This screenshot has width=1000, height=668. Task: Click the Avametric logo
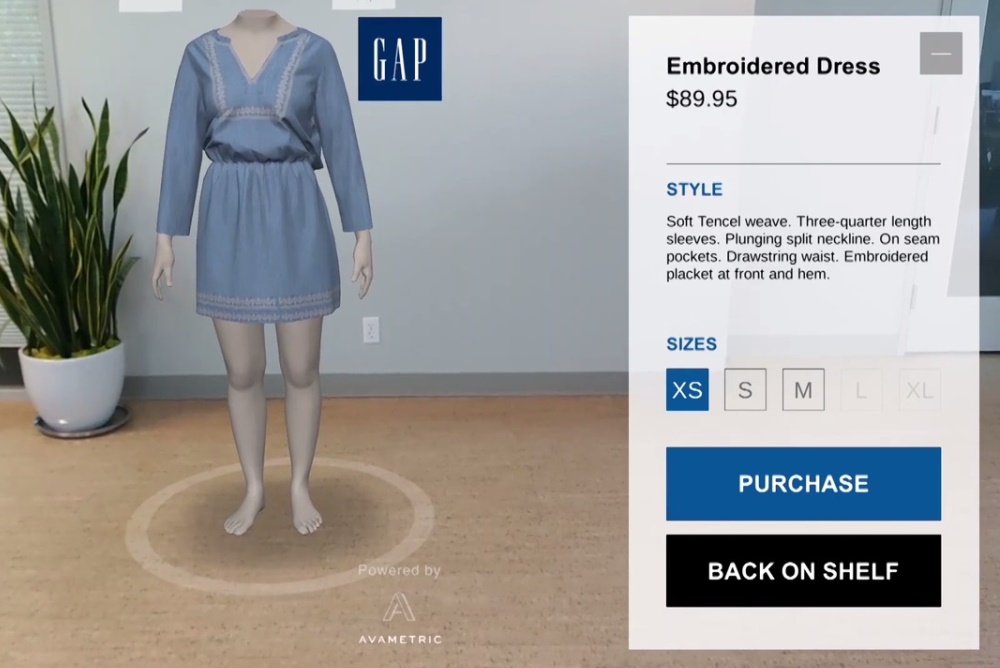[399, 607]
